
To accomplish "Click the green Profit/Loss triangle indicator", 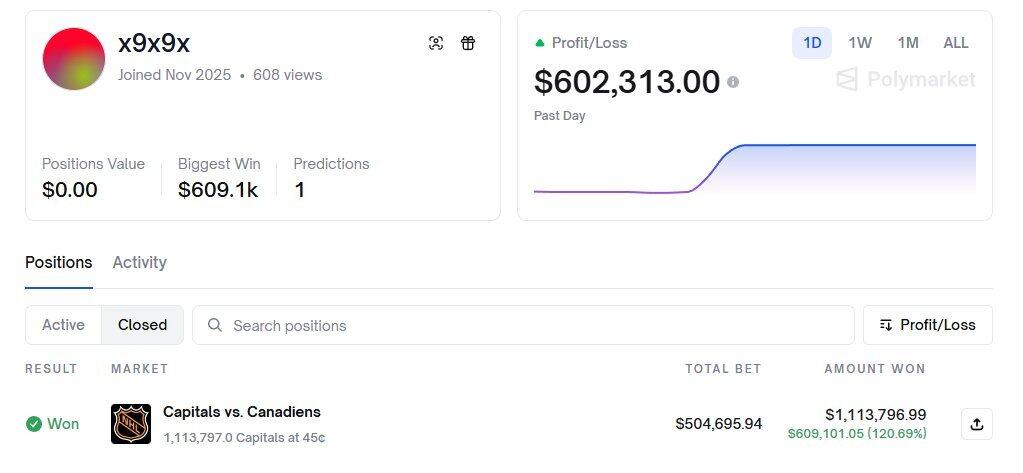I will 540,43.
